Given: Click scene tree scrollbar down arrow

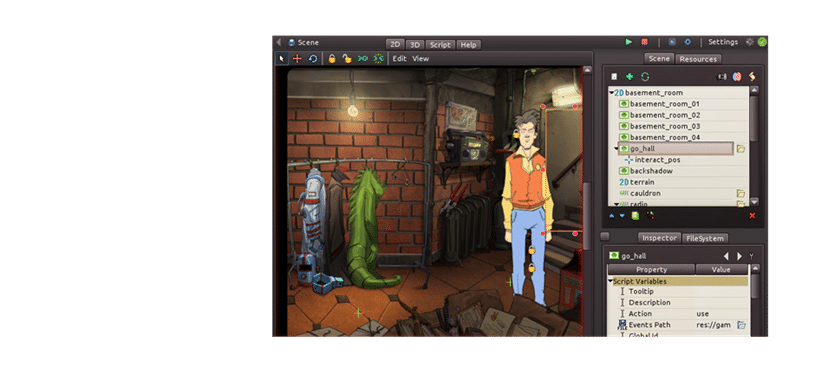Looking at the screenshot, I should coord(755,201).
